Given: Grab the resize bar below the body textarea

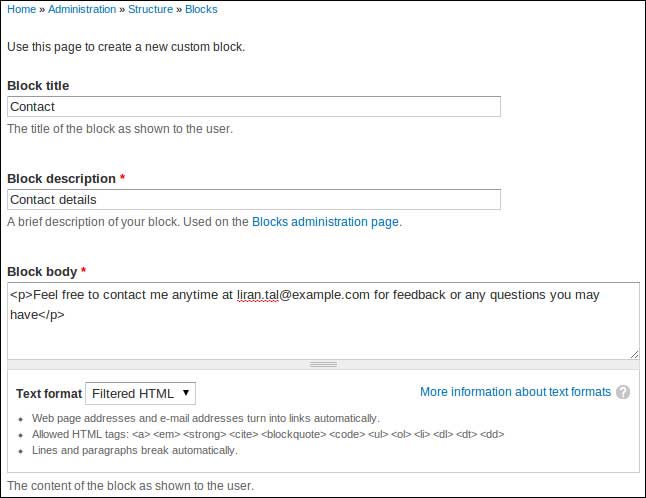Looking at the screenshot, I should pos(323,365).
